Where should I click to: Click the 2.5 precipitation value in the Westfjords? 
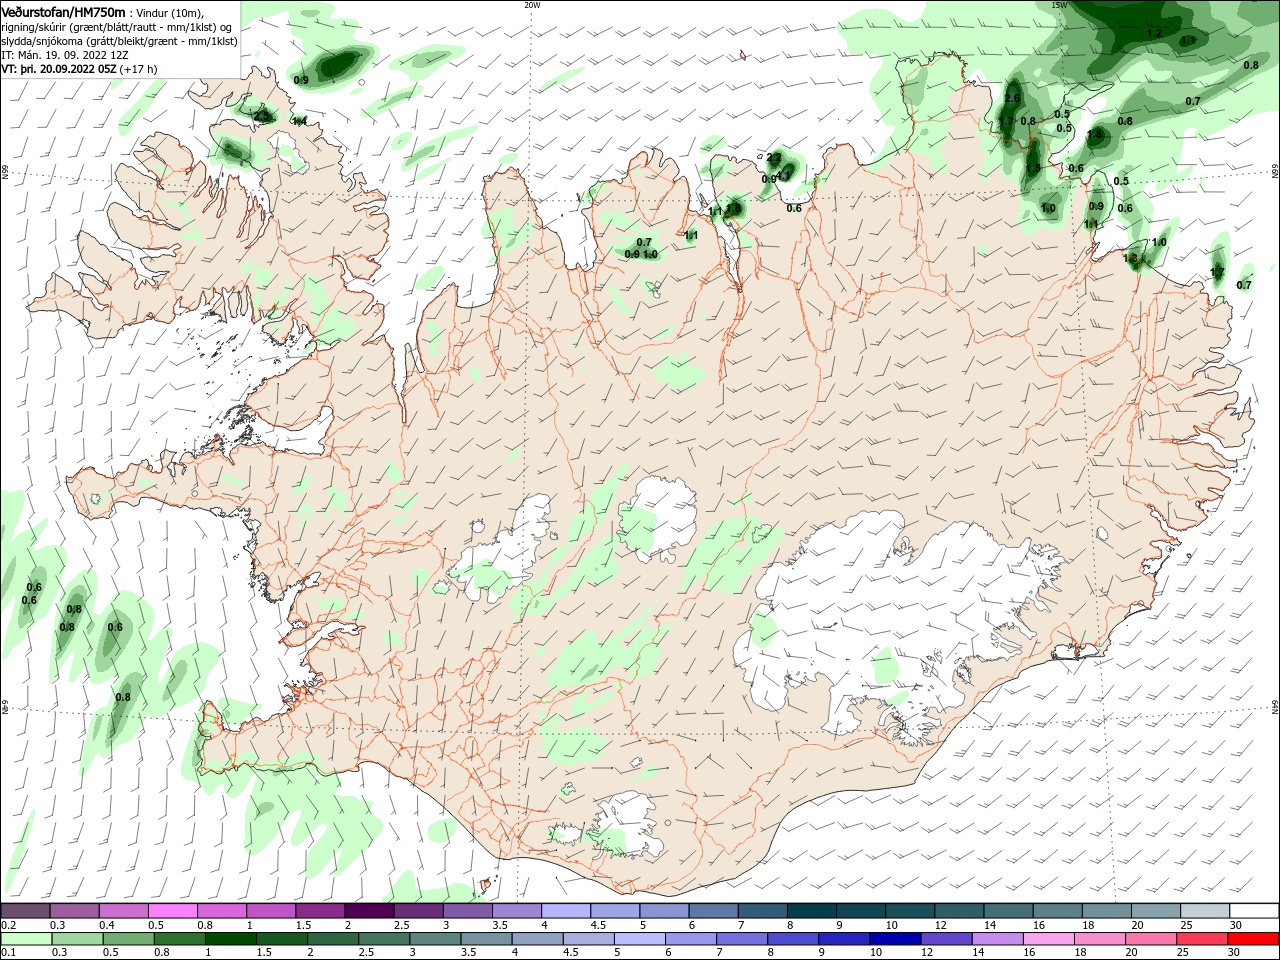click(x=261, y=116)
